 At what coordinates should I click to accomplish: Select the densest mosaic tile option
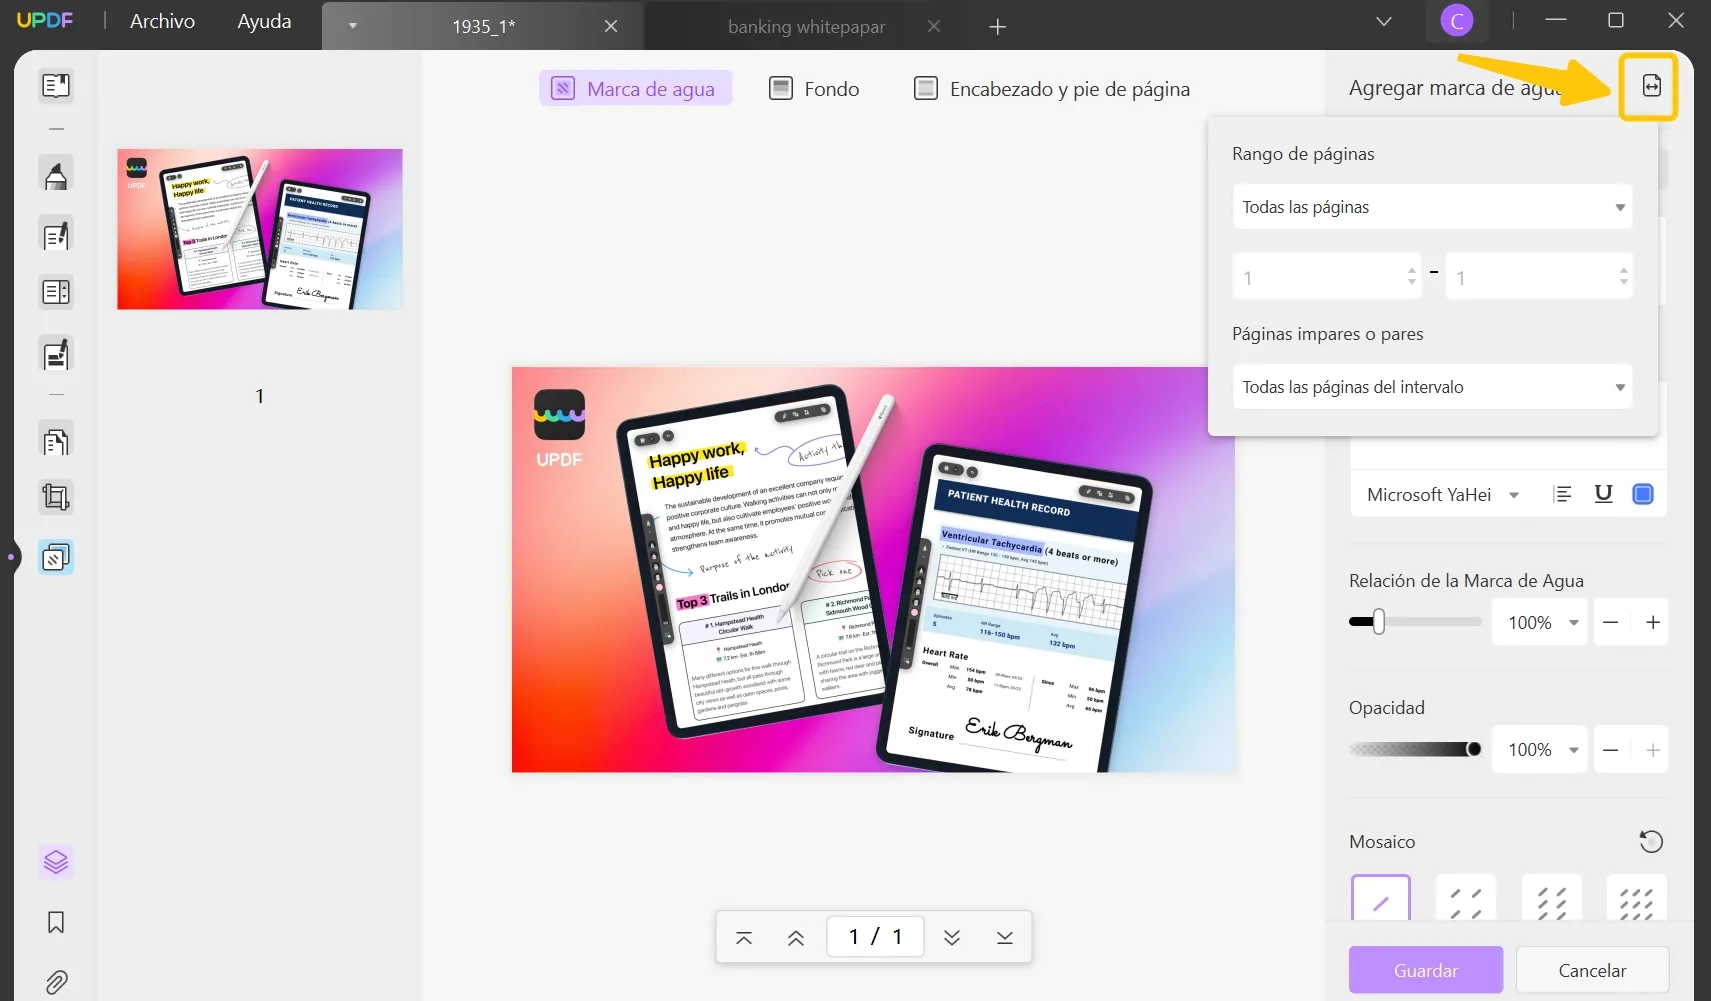pos(1637,899)
